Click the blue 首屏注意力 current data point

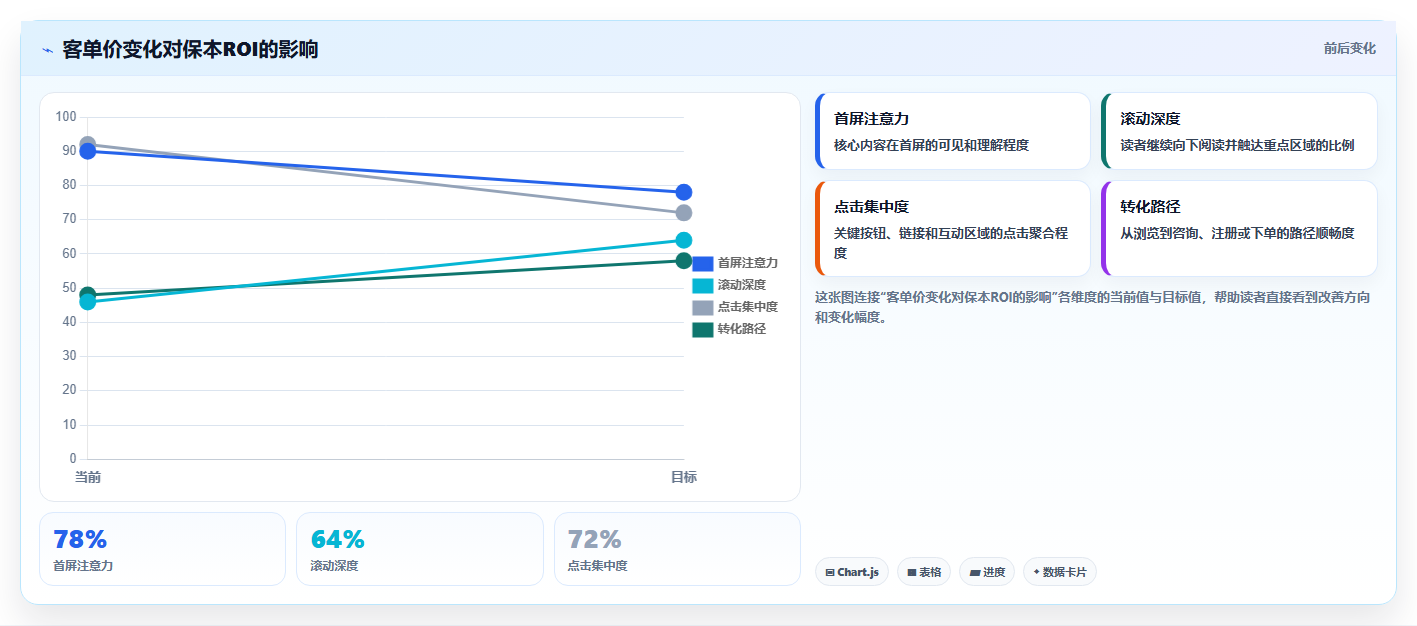[x=88, y=151]
